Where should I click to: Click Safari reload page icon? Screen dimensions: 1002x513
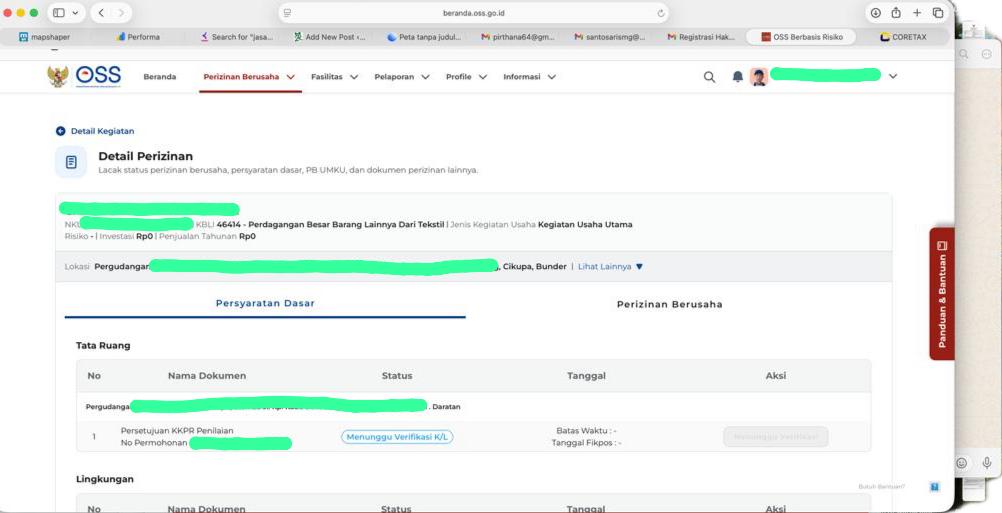(x=661, y=14)
